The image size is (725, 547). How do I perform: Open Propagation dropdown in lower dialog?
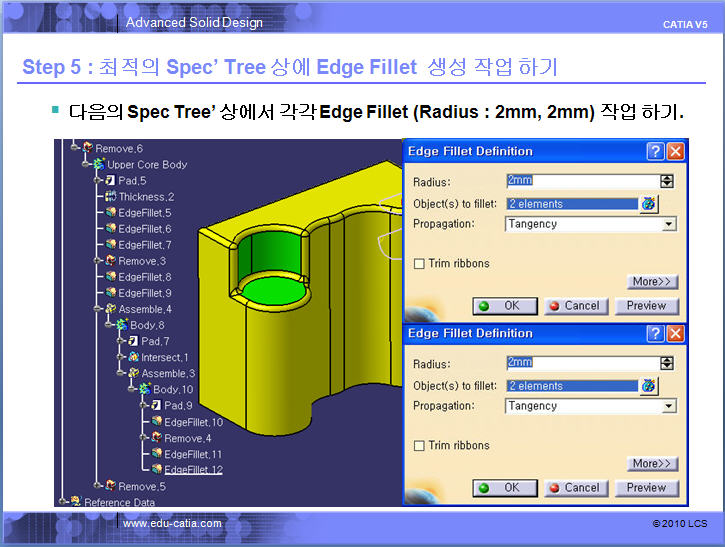point(590,406)
